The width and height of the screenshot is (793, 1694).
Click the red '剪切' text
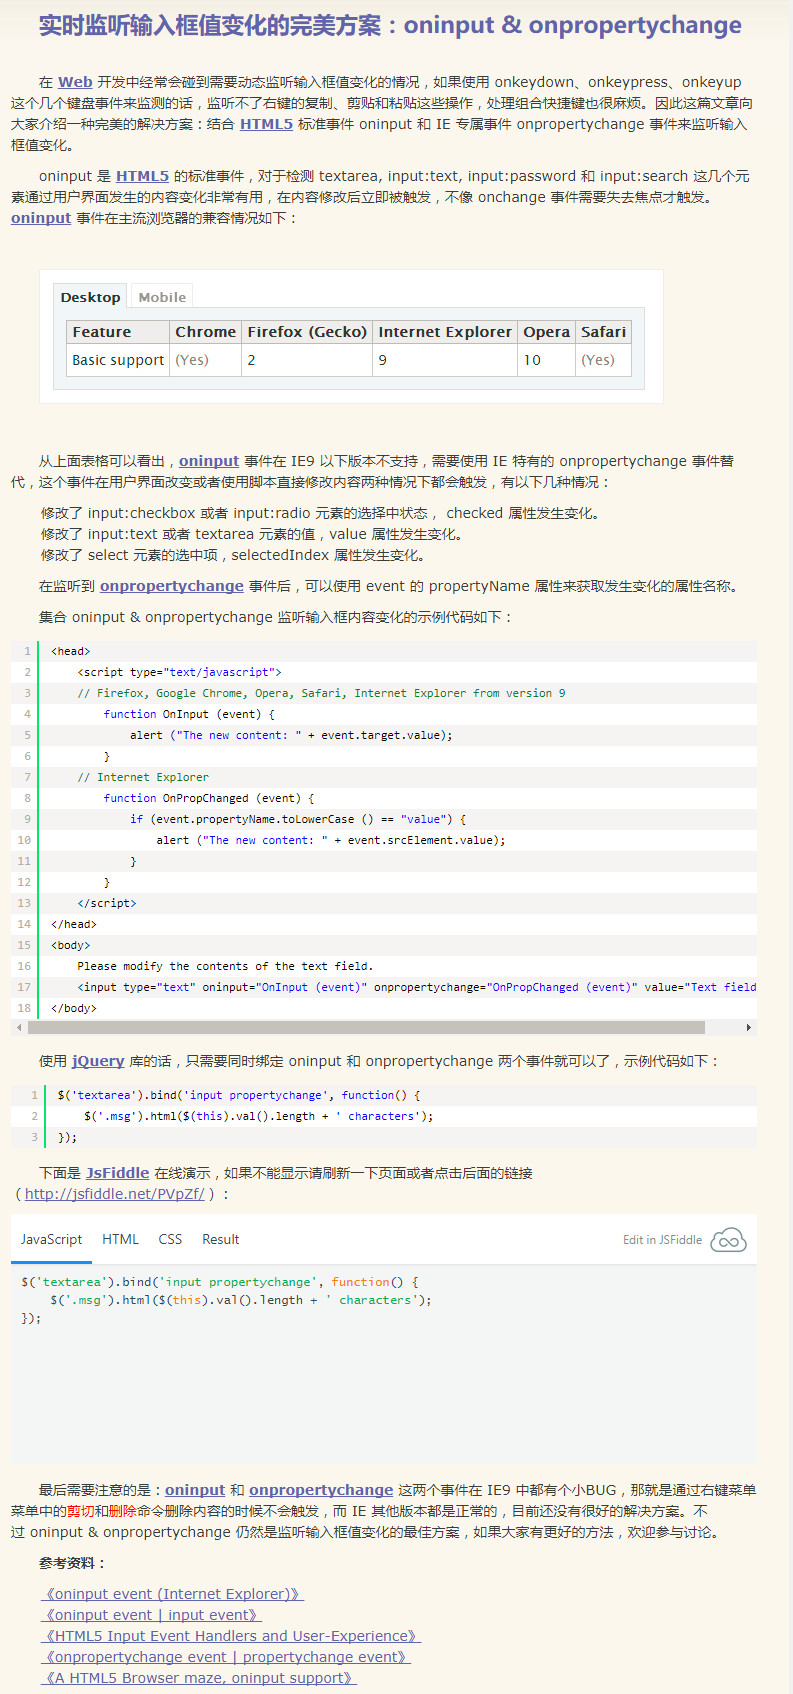click(80, 1511)
